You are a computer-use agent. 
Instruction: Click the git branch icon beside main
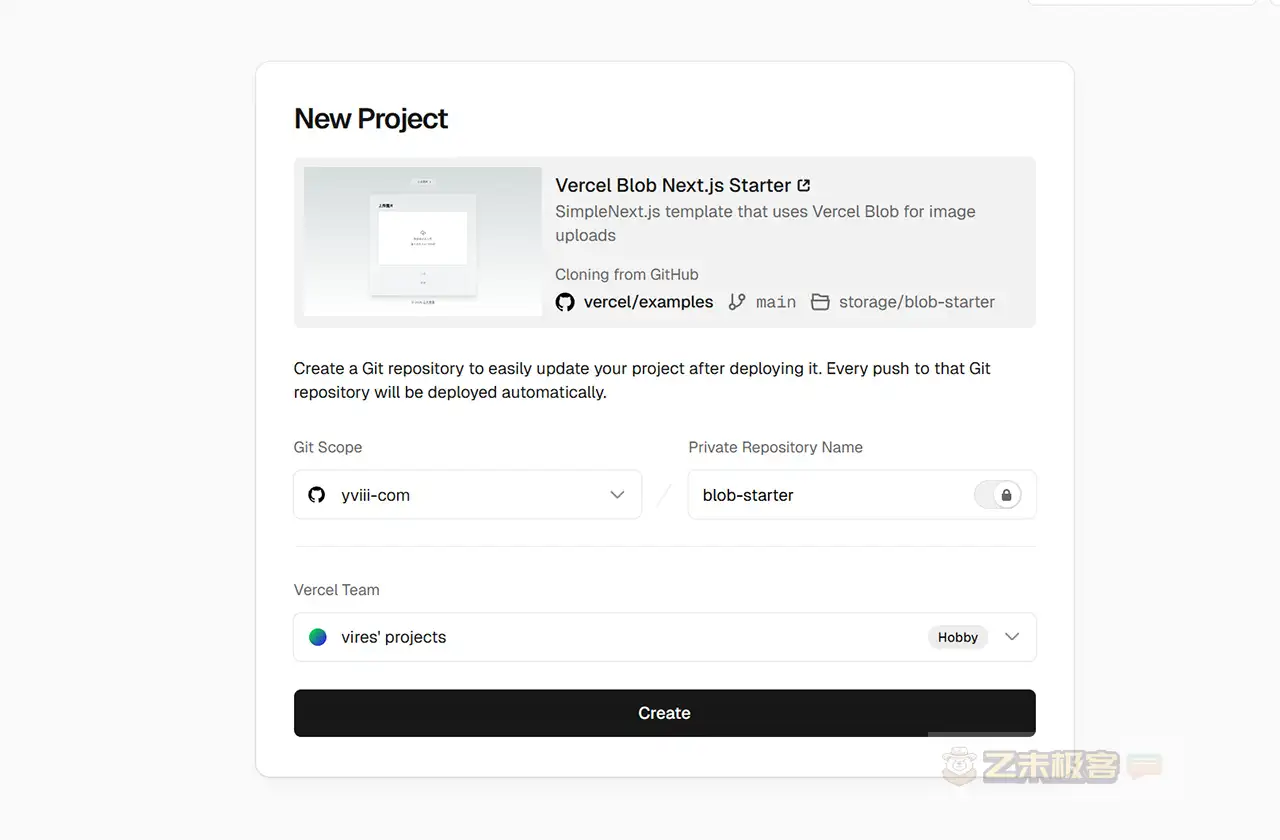pos(737,302)
